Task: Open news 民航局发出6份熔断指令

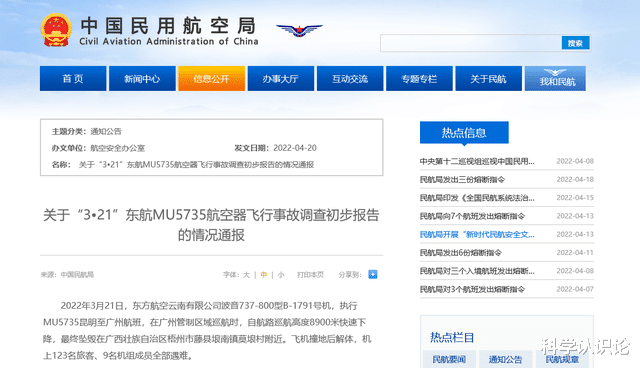Action: (461, 253)
